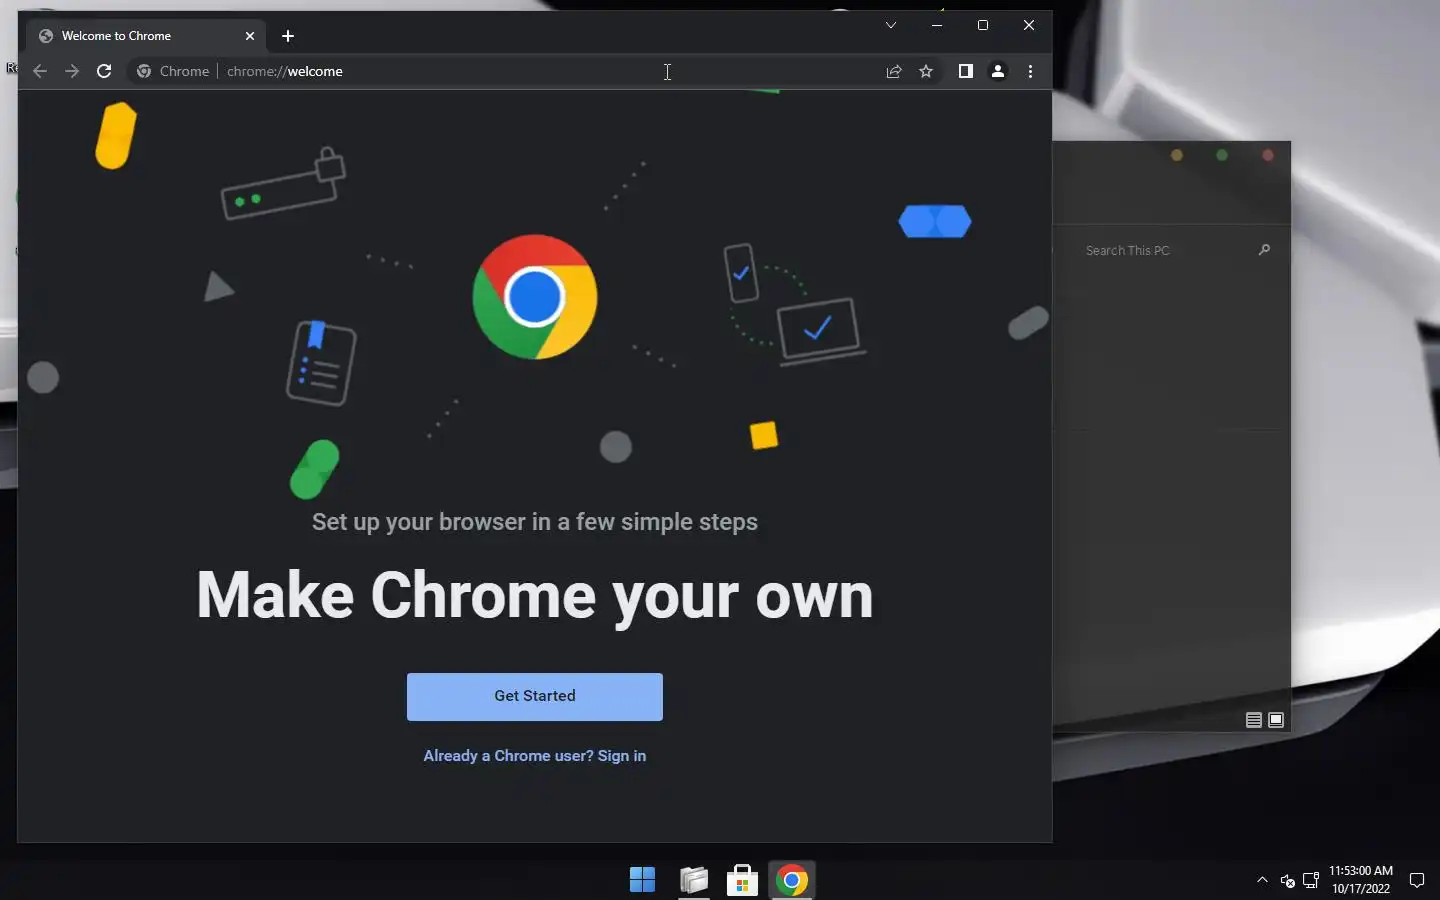Click the text Set up your browser in a few simple steps
This screenshot has width=1440, height=900.
[x=535, y=522]
